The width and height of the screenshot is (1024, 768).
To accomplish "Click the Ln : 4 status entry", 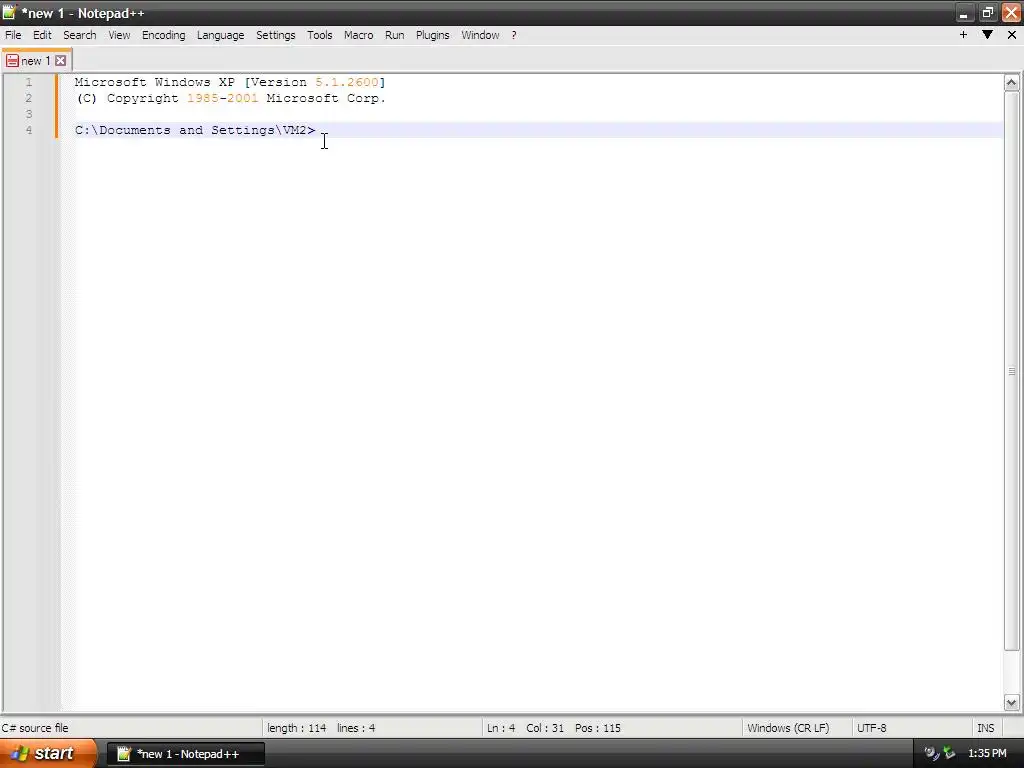I will pos(501,728).
